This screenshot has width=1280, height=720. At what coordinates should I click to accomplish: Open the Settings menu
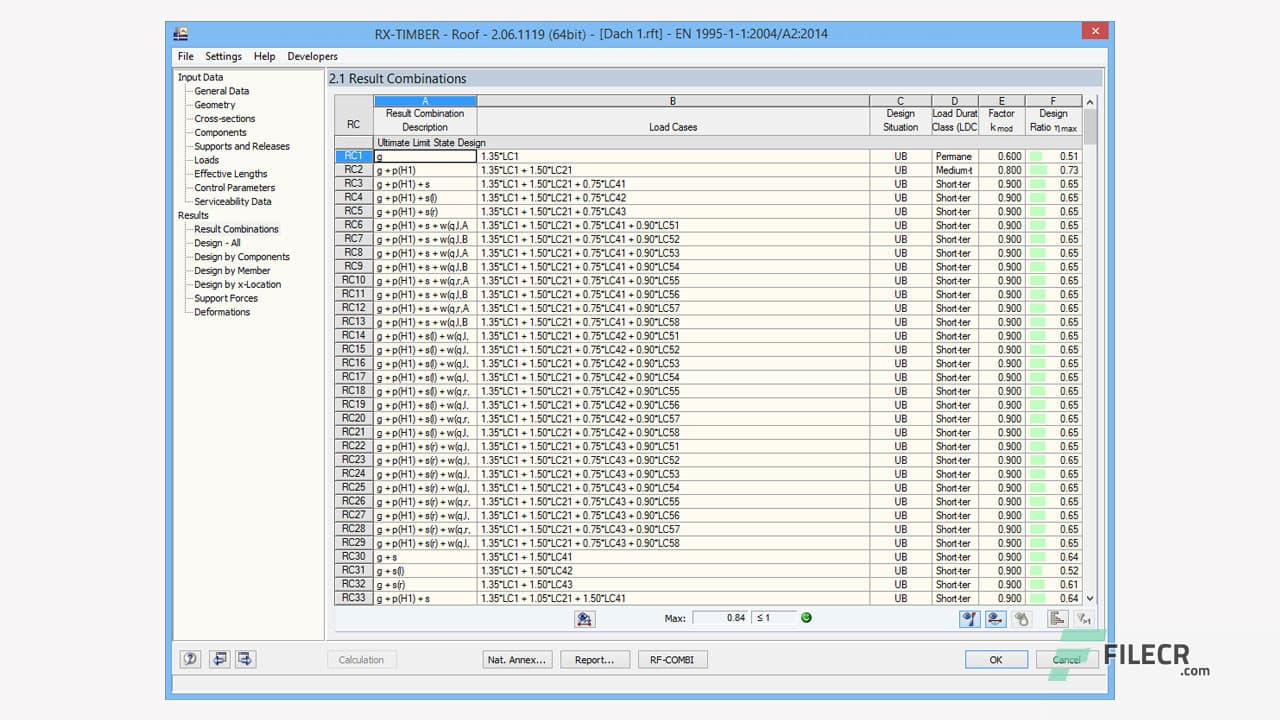pos(223,56)
